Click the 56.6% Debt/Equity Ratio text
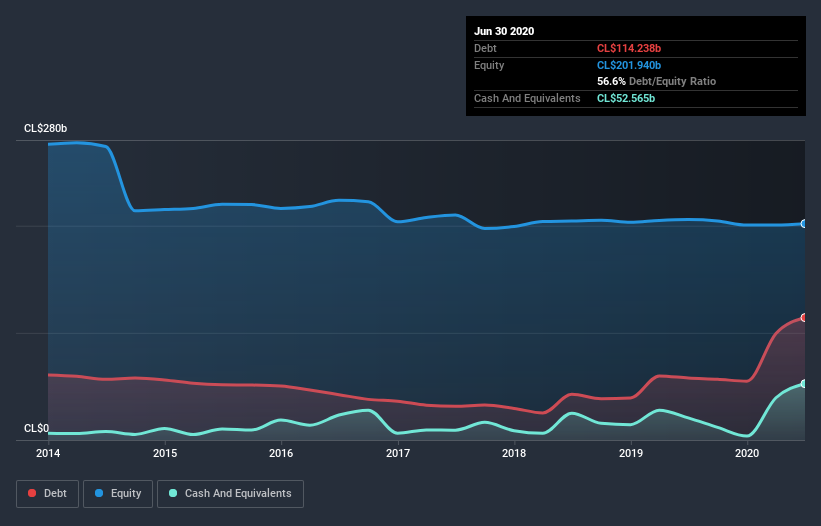This screenshot has width=821, height=526. tap(657, 82)
